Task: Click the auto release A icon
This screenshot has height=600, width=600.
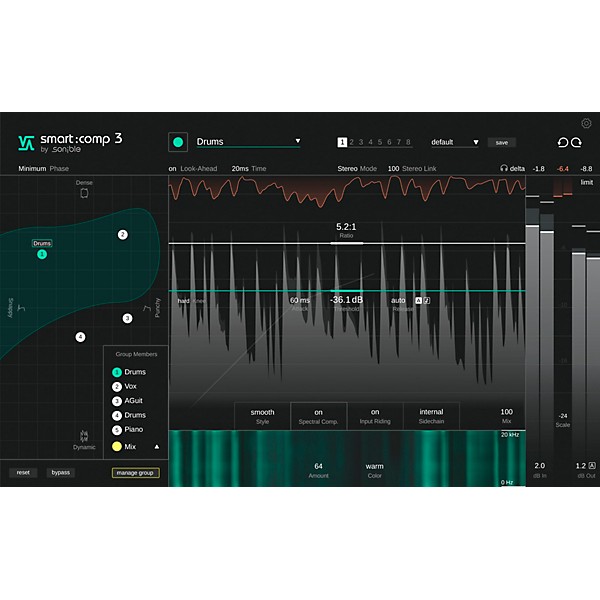Action: click(x=418, y=301)
